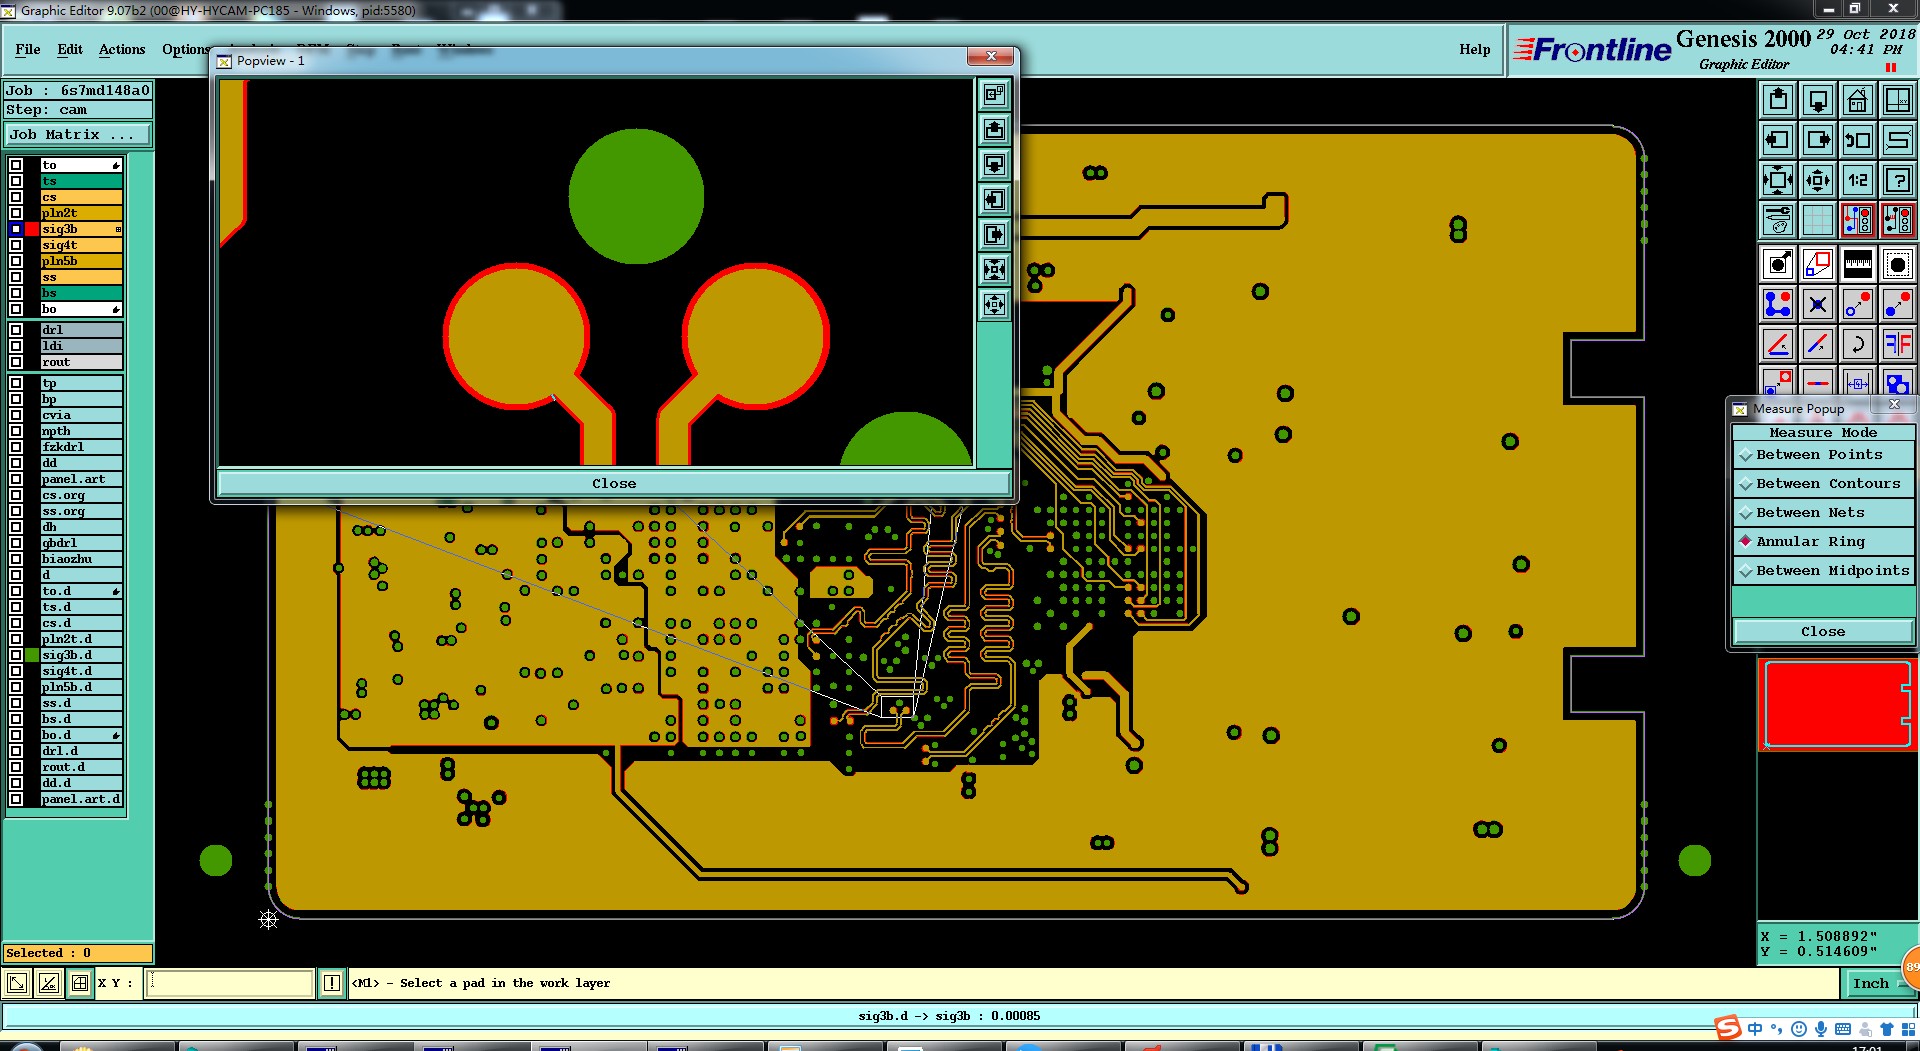
Task: Click pan left icon in Popview window
Action: 994,199
